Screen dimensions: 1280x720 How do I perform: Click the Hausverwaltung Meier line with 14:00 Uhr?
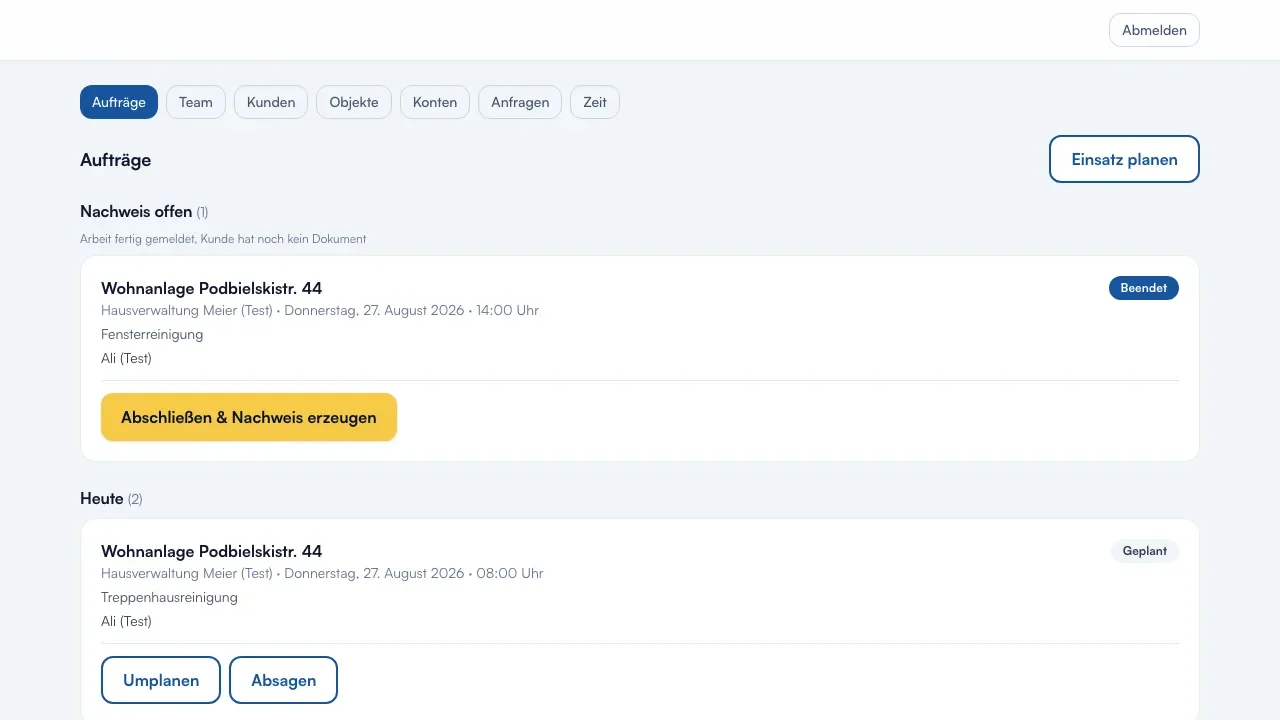[320, 310]
